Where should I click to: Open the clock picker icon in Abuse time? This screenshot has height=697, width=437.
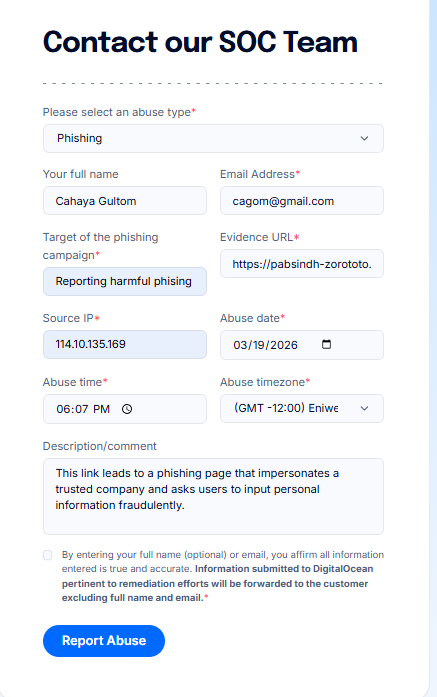pyautogui.click(x=127, y=409)
